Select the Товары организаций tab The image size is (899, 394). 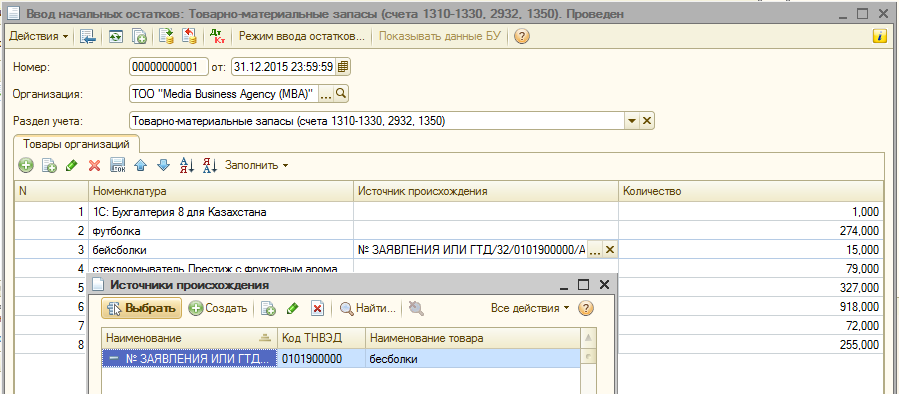coord(76,143)
